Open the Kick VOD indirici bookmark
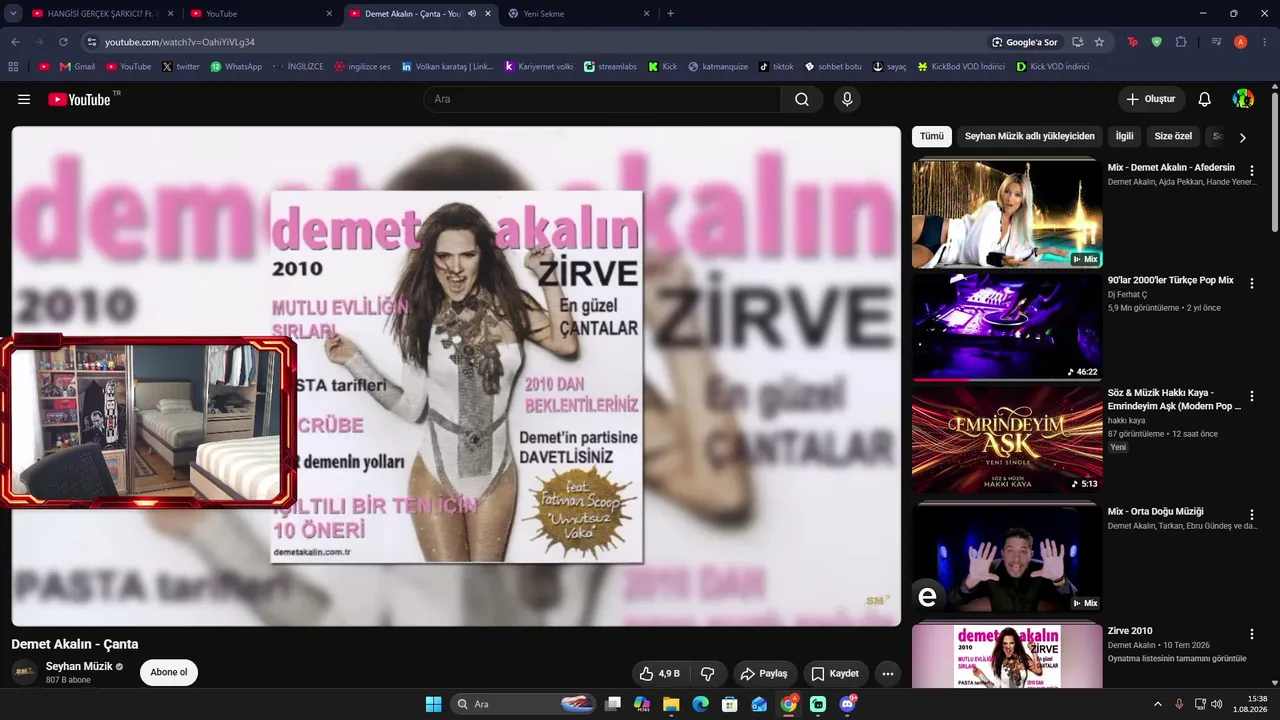 click(1052, 67)
